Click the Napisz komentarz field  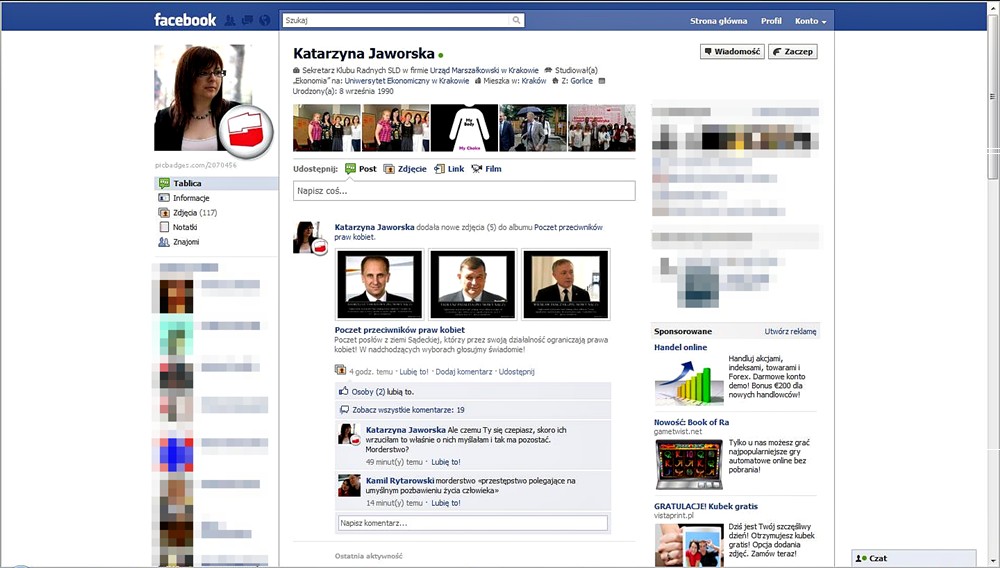tap(473, 523)
